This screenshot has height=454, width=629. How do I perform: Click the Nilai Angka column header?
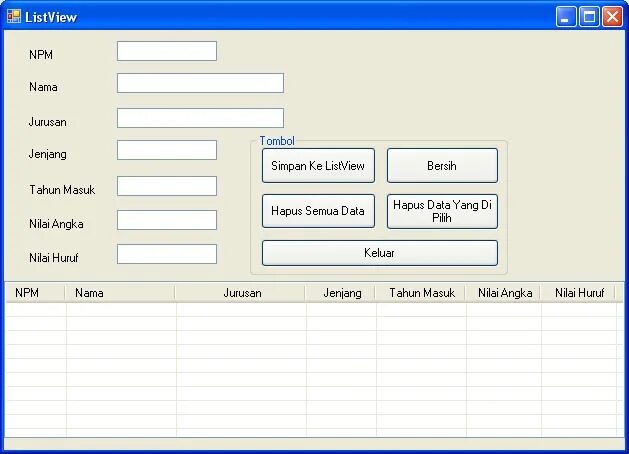pyautogui.click(x=502, y=293)
